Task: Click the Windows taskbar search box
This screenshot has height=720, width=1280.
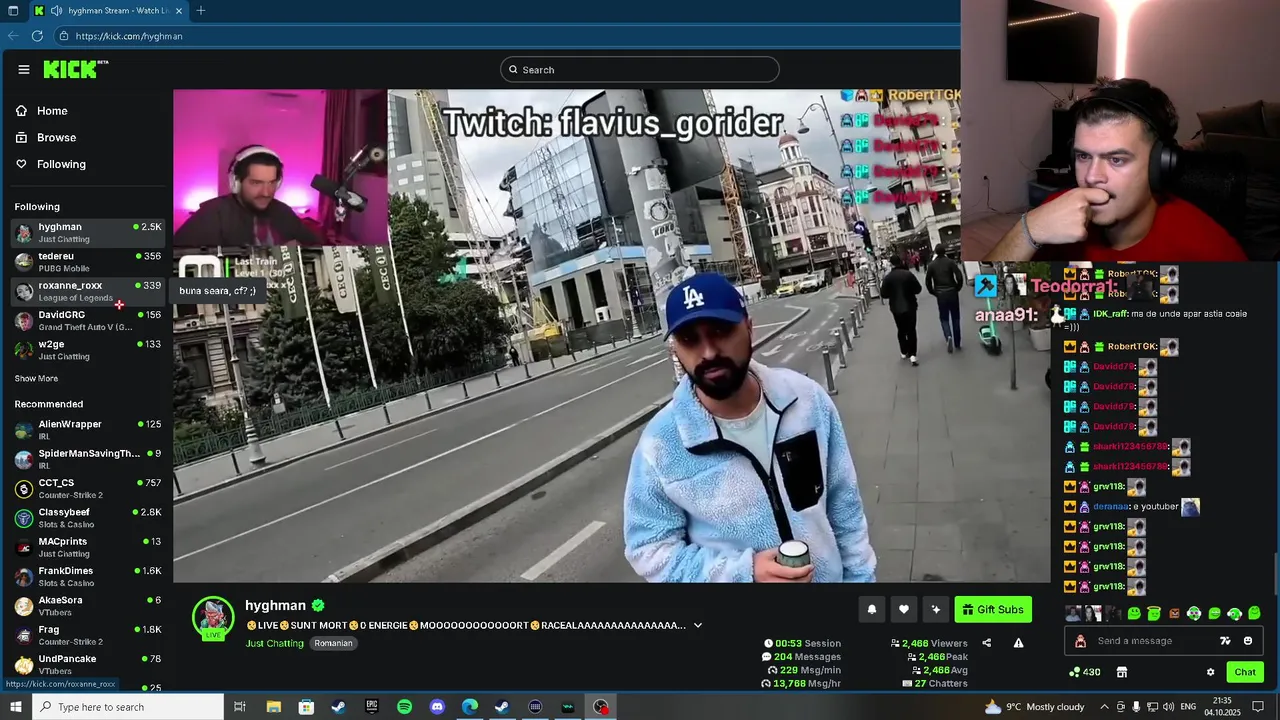Action: [x=127, y=707]
